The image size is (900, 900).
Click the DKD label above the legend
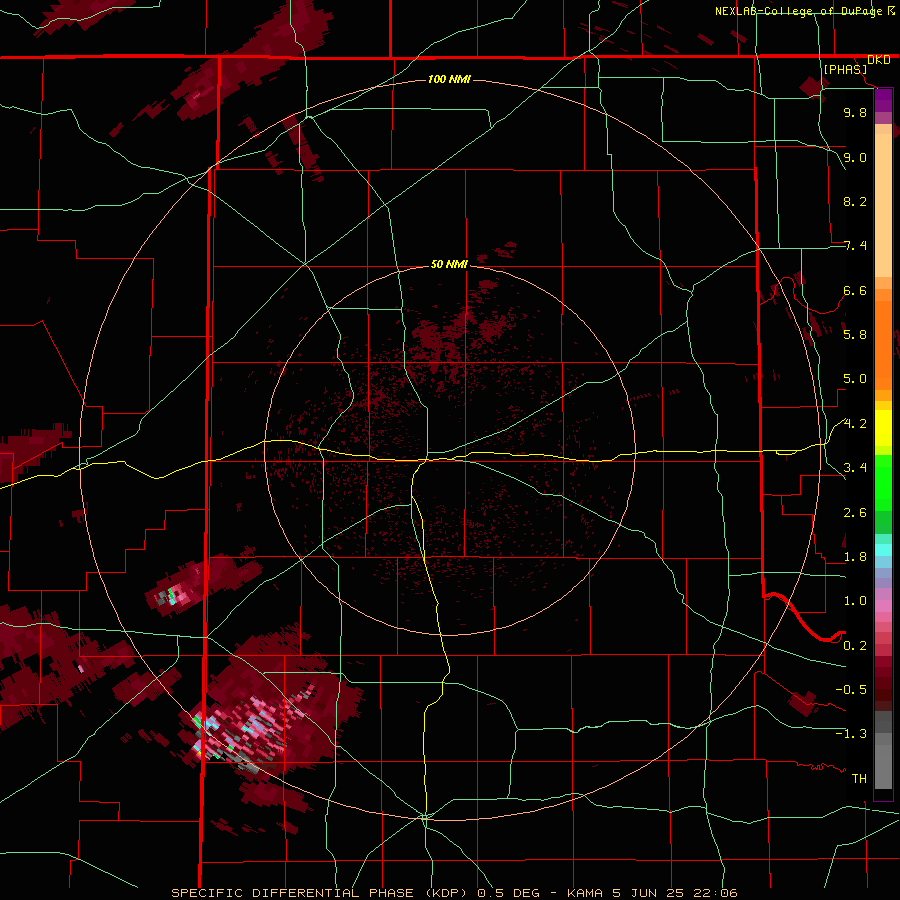coord(879,60)
